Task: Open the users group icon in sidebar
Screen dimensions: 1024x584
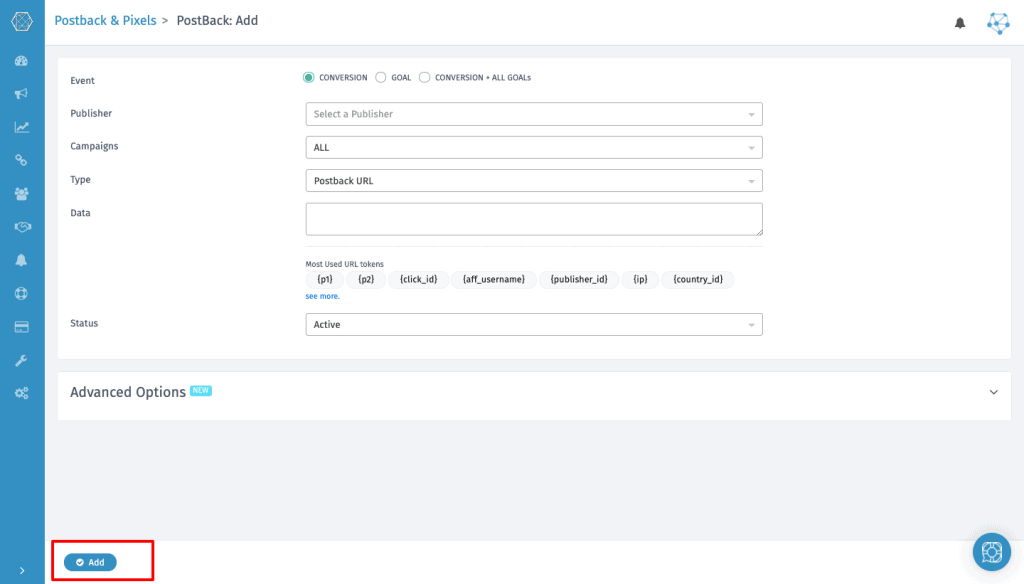Action: tap(22, 194)
